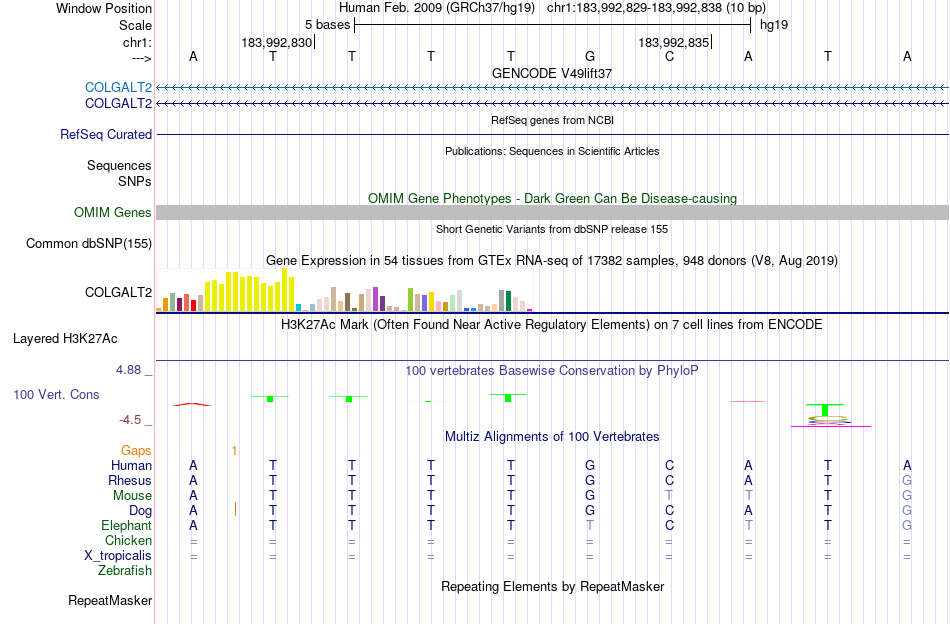Viewport: 950px width, 624px height.
Task: Click the Sequences track label
Action: 119,165
